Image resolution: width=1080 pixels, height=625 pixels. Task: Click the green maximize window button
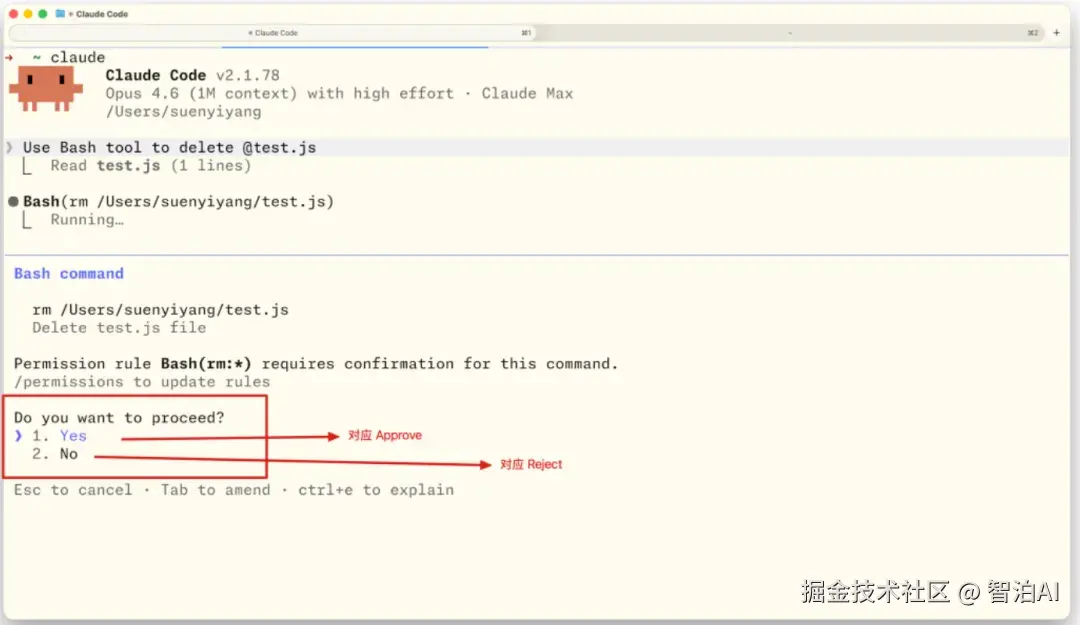43,14
